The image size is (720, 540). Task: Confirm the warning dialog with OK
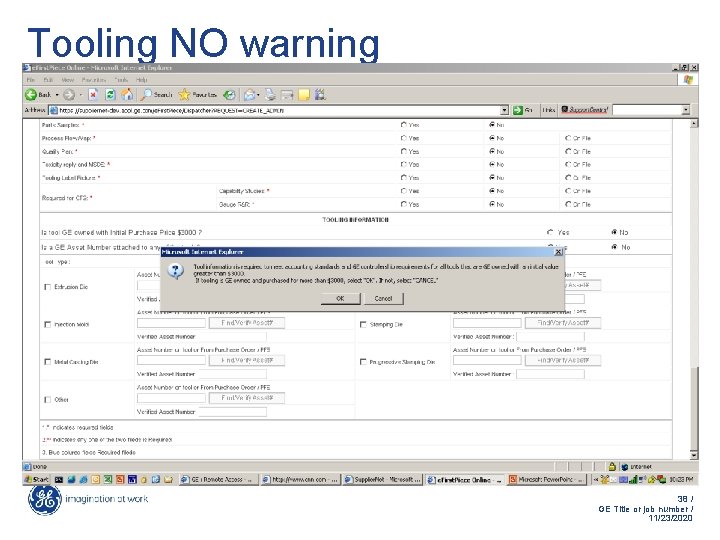(340, 298)
